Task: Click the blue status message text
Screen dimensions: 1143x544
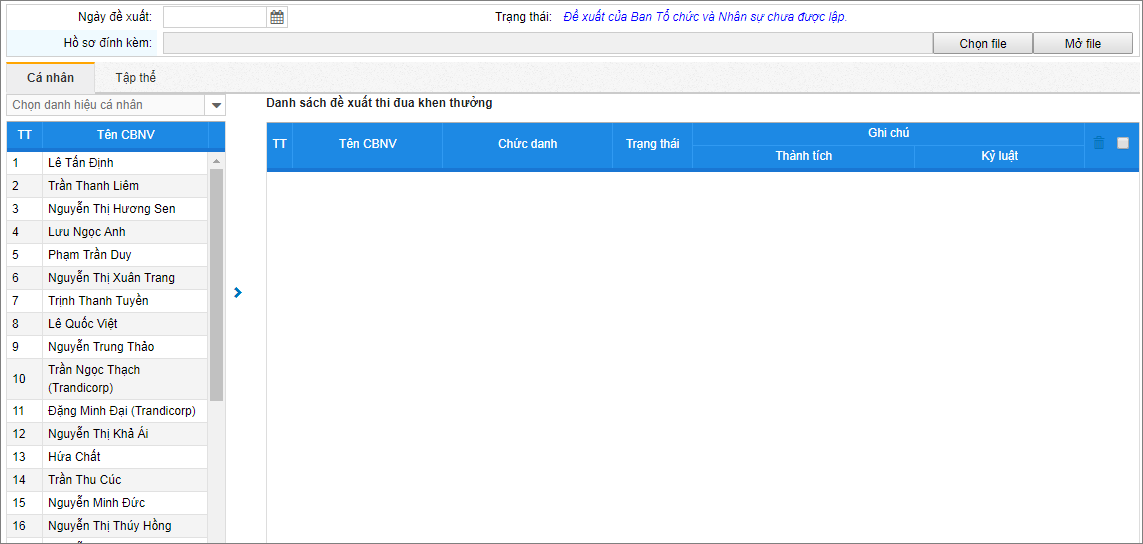Action: click(x=705, y=17)
